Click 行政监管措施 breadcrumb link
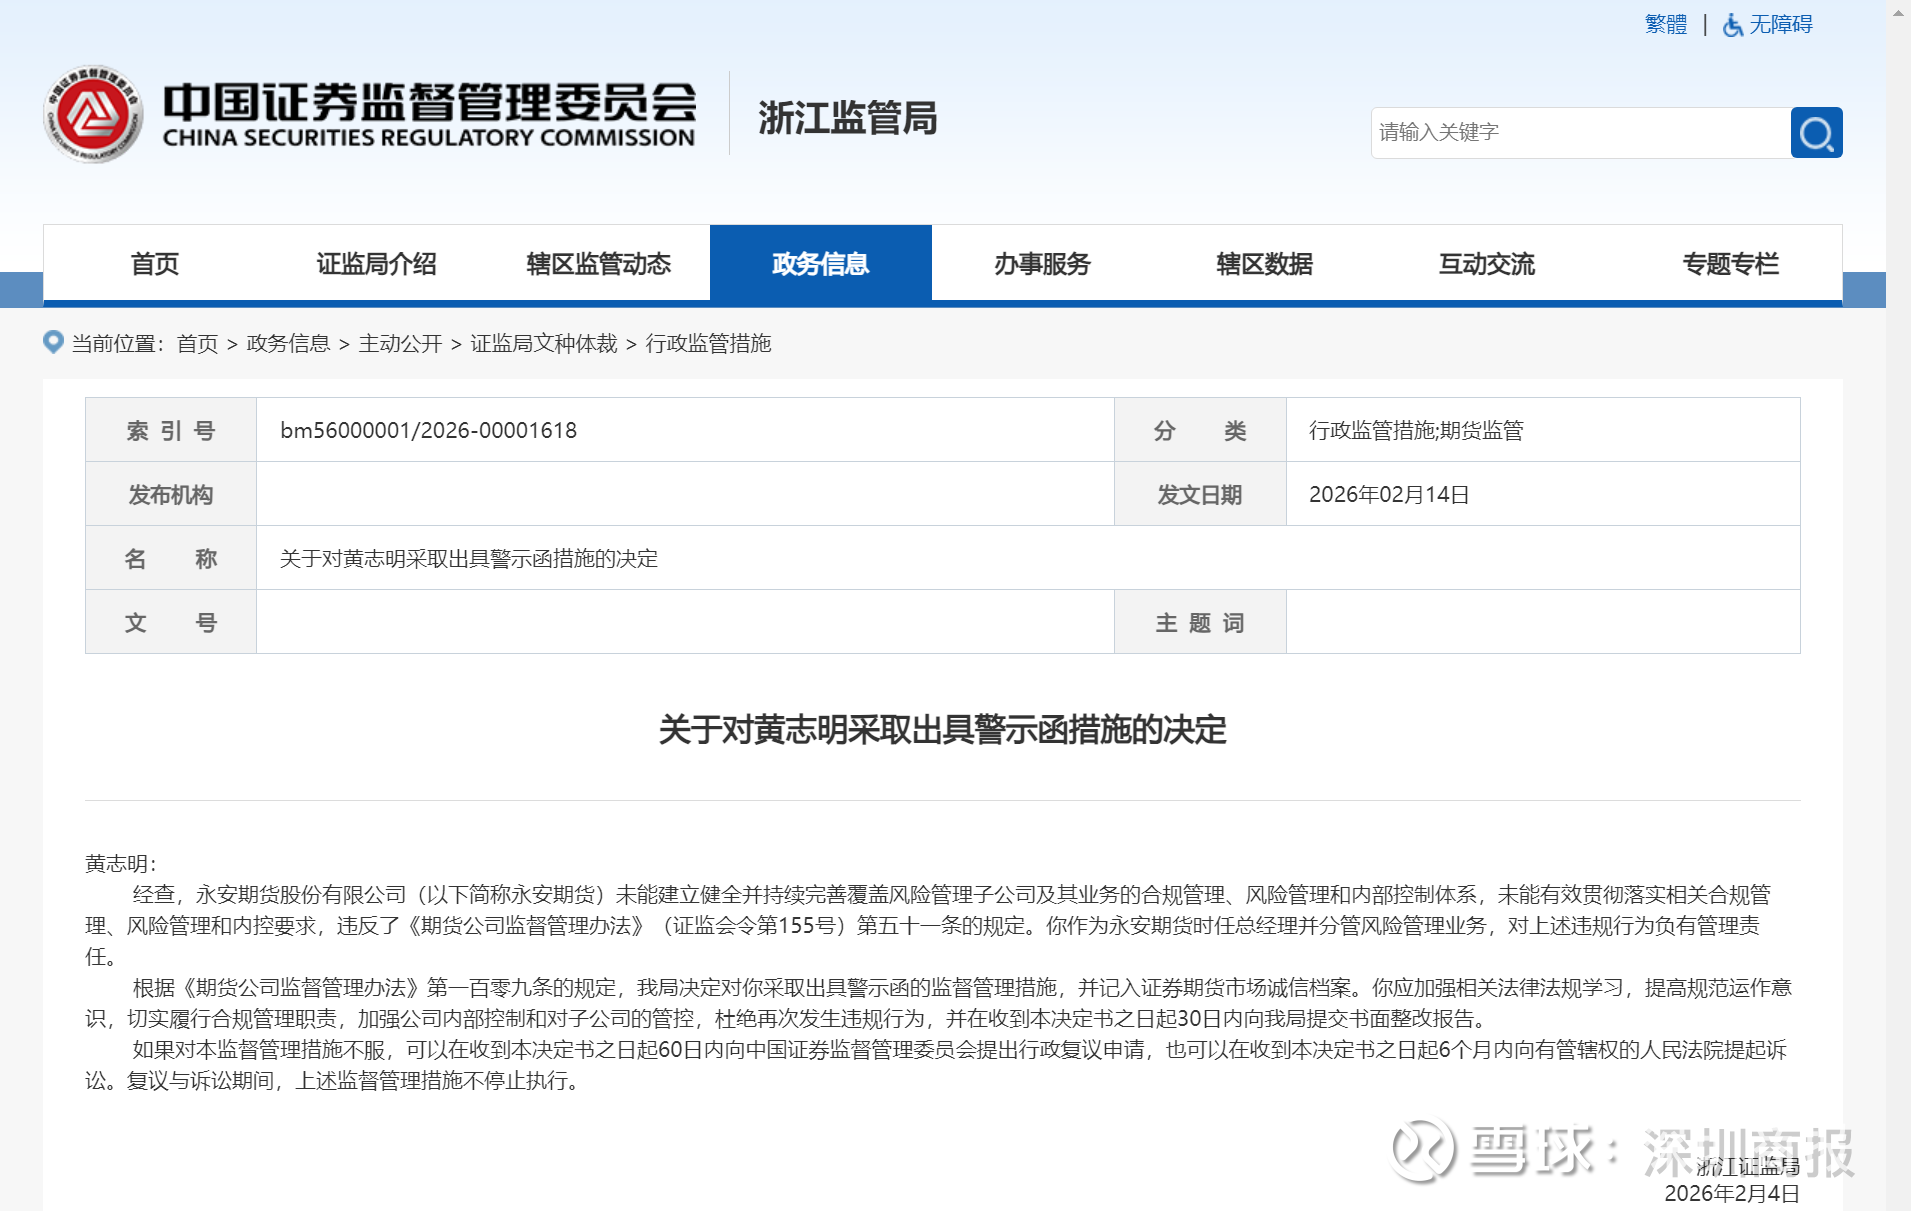1911x1211 pixels. click(x=708, y=344)
